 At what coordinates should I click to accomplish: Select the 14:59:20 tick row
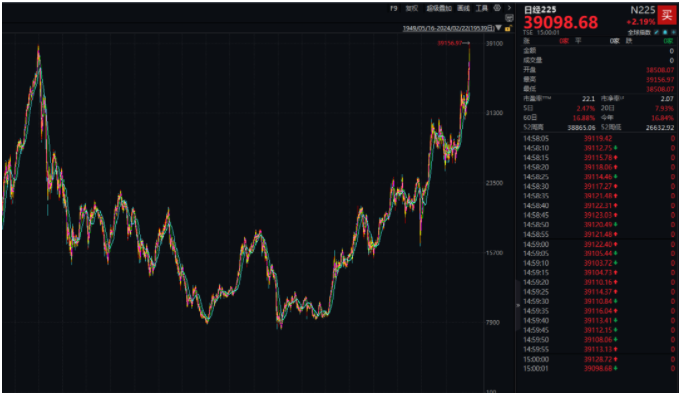coord(598,282)
